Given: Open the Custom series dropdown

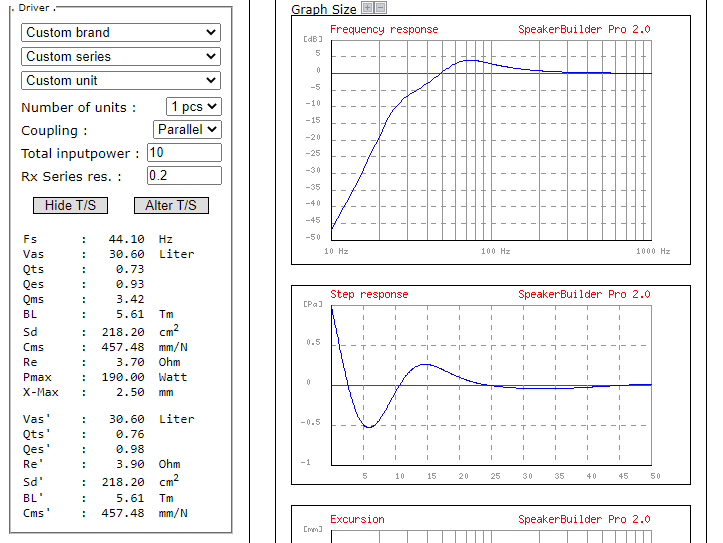Looking at the screenshot, I should (121, 57).
